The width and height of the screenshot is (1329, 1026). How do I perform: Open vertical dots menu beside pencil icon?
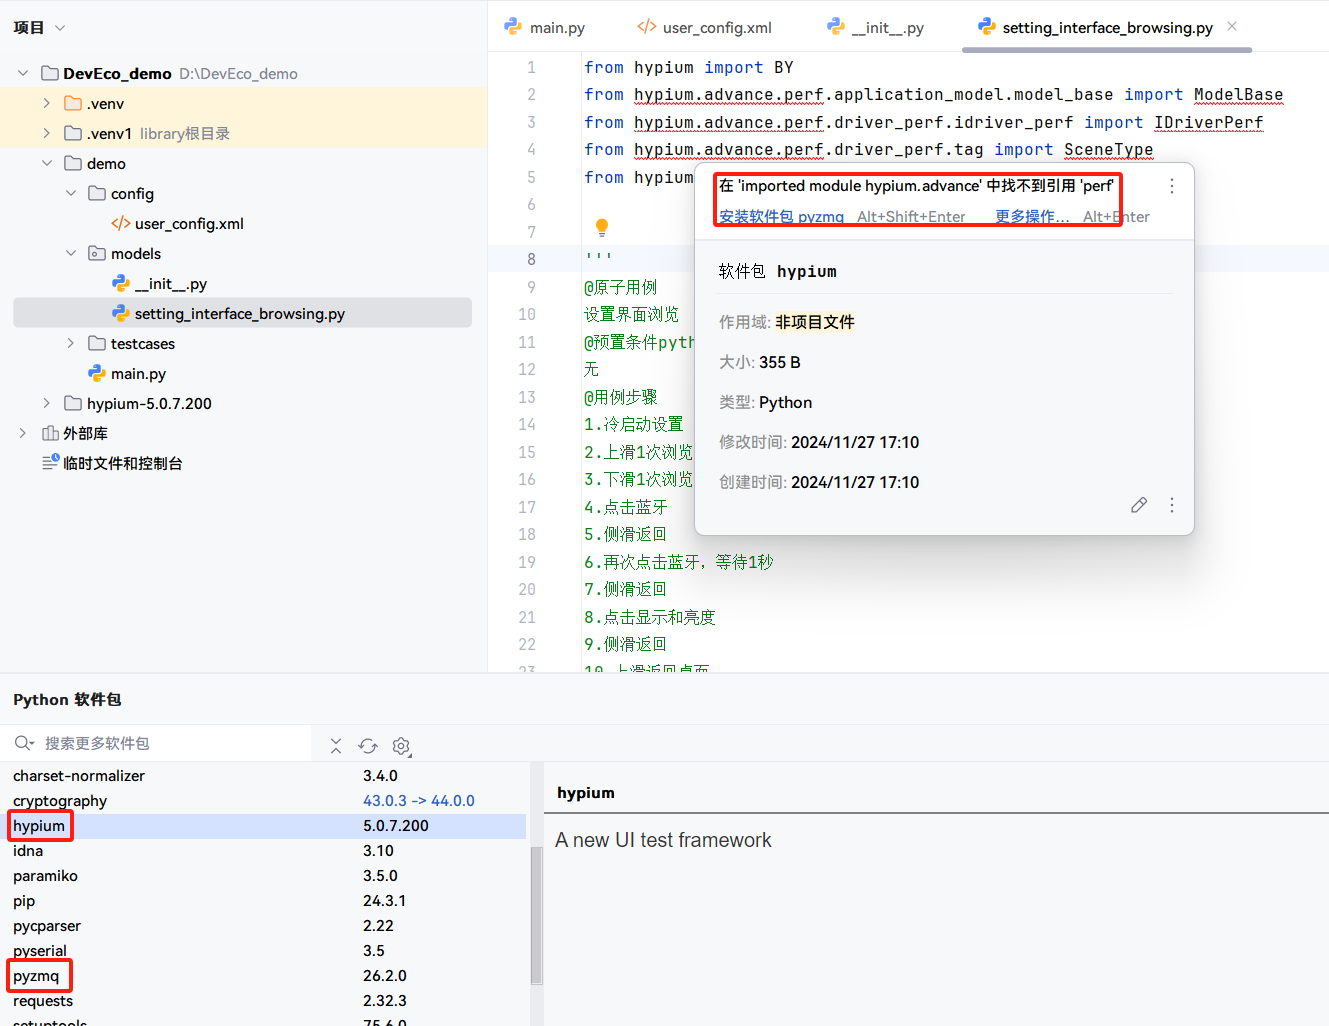point(1172,505)
